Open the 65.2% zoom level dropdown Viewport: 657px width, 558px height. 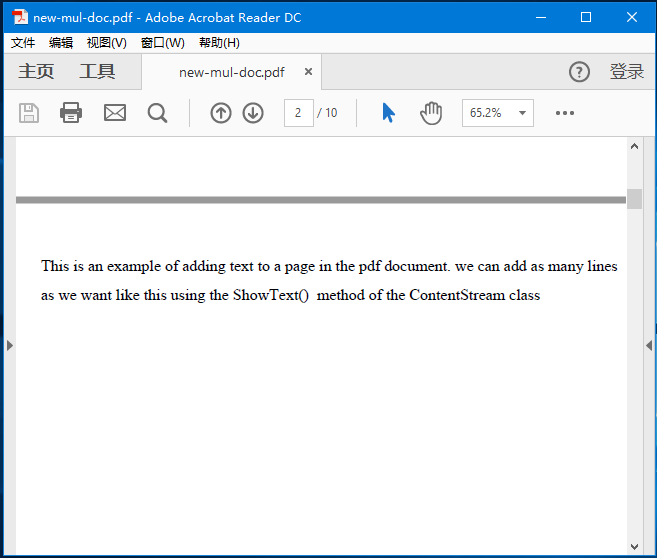coord(498,113)
